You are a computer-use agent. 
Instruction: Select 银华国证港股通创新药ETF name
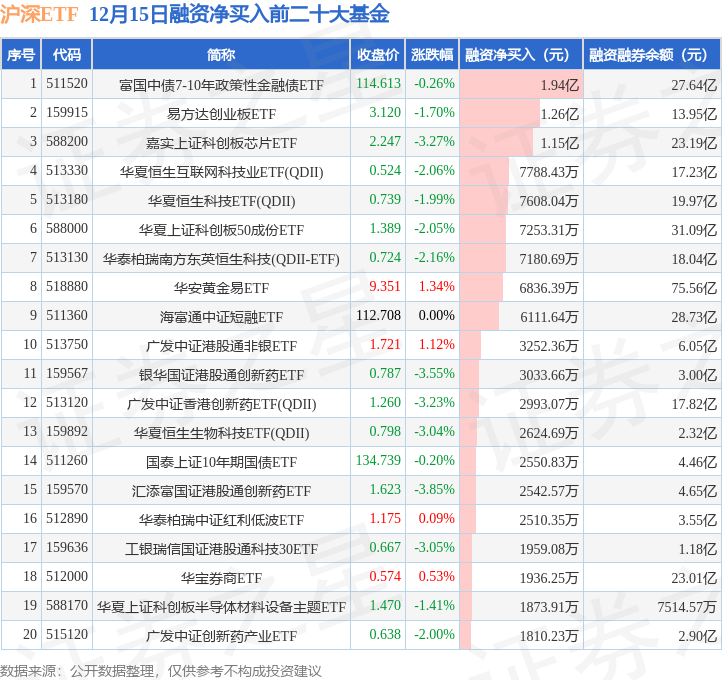(221, 375)
